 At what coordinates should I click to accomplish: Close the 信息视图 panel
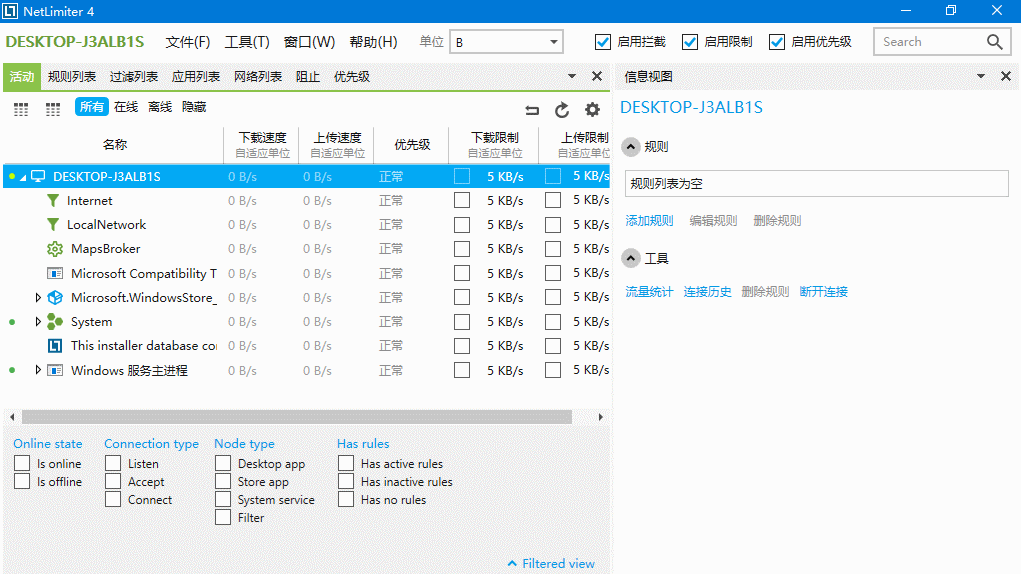1005,76
